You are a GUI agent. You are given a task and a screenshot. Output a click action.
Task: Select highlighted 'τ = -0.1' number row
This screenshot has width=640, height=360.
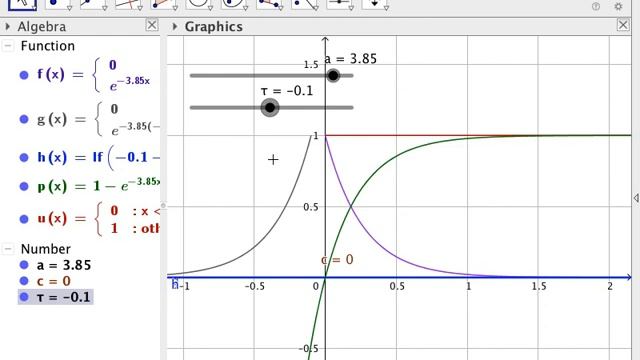click(x=56, y=297)
